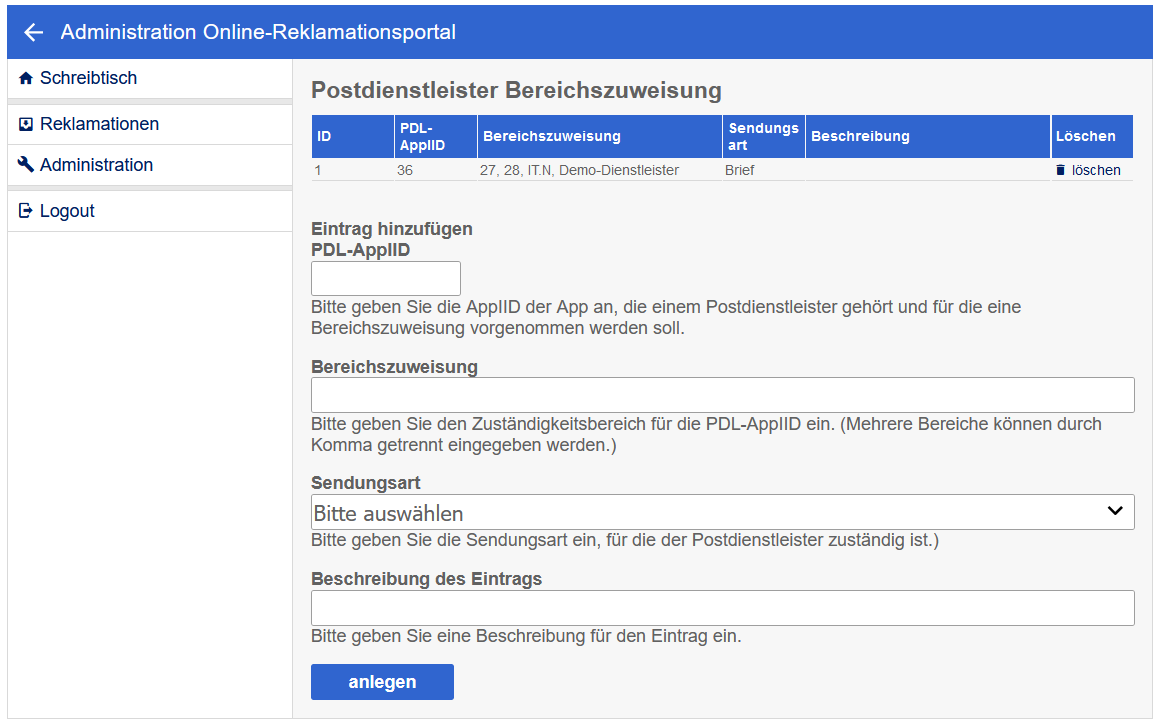Screen dimensions: 1160x726
Task: Click into the Bereichszuweisung text field
Action: [722, 395]
